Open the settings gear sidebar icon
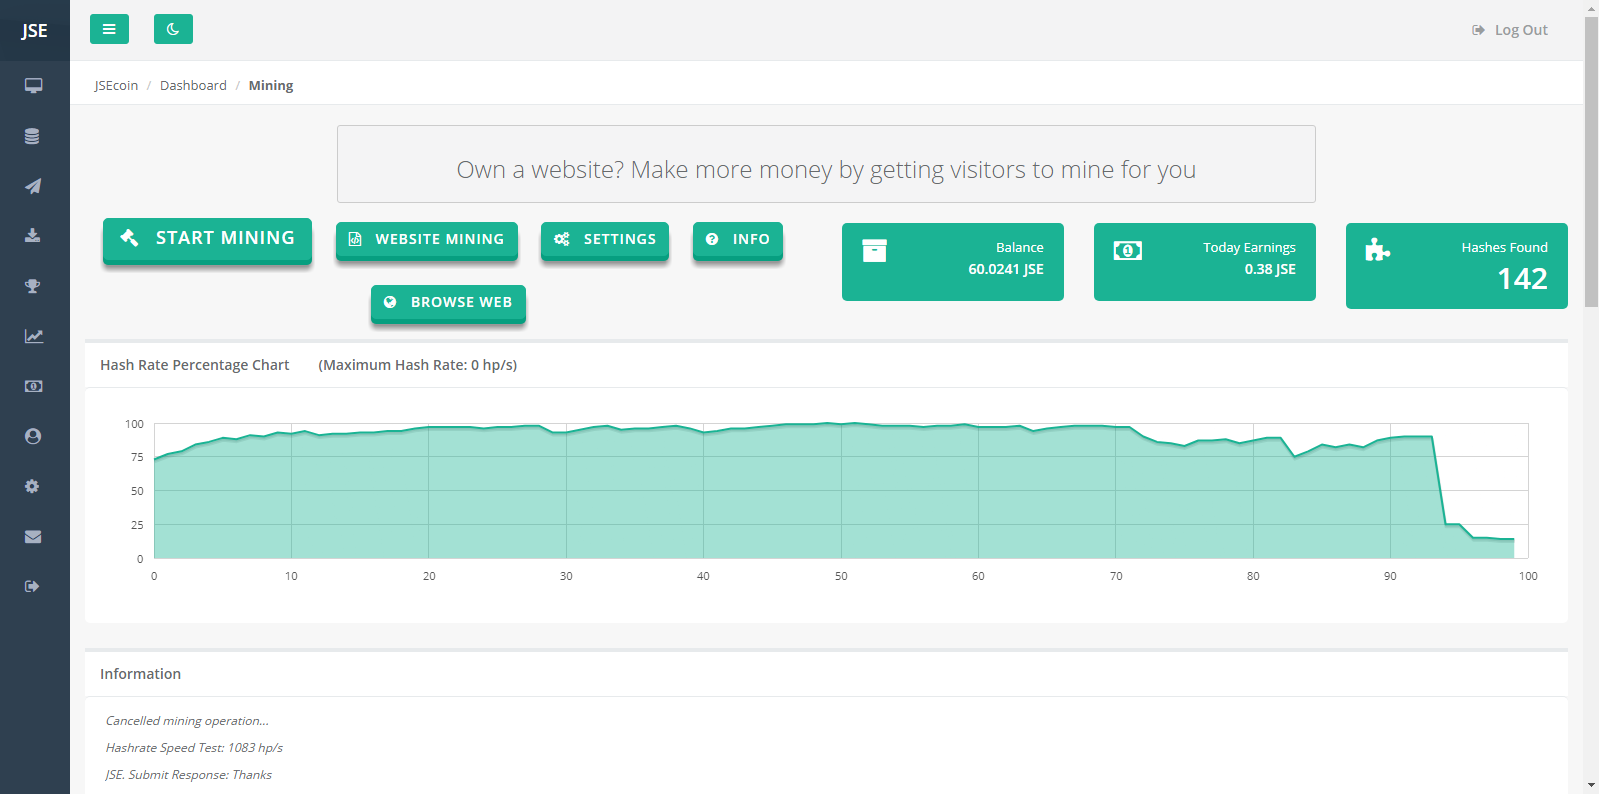This screenshot has width=1599, height=794. coord(33,486)
